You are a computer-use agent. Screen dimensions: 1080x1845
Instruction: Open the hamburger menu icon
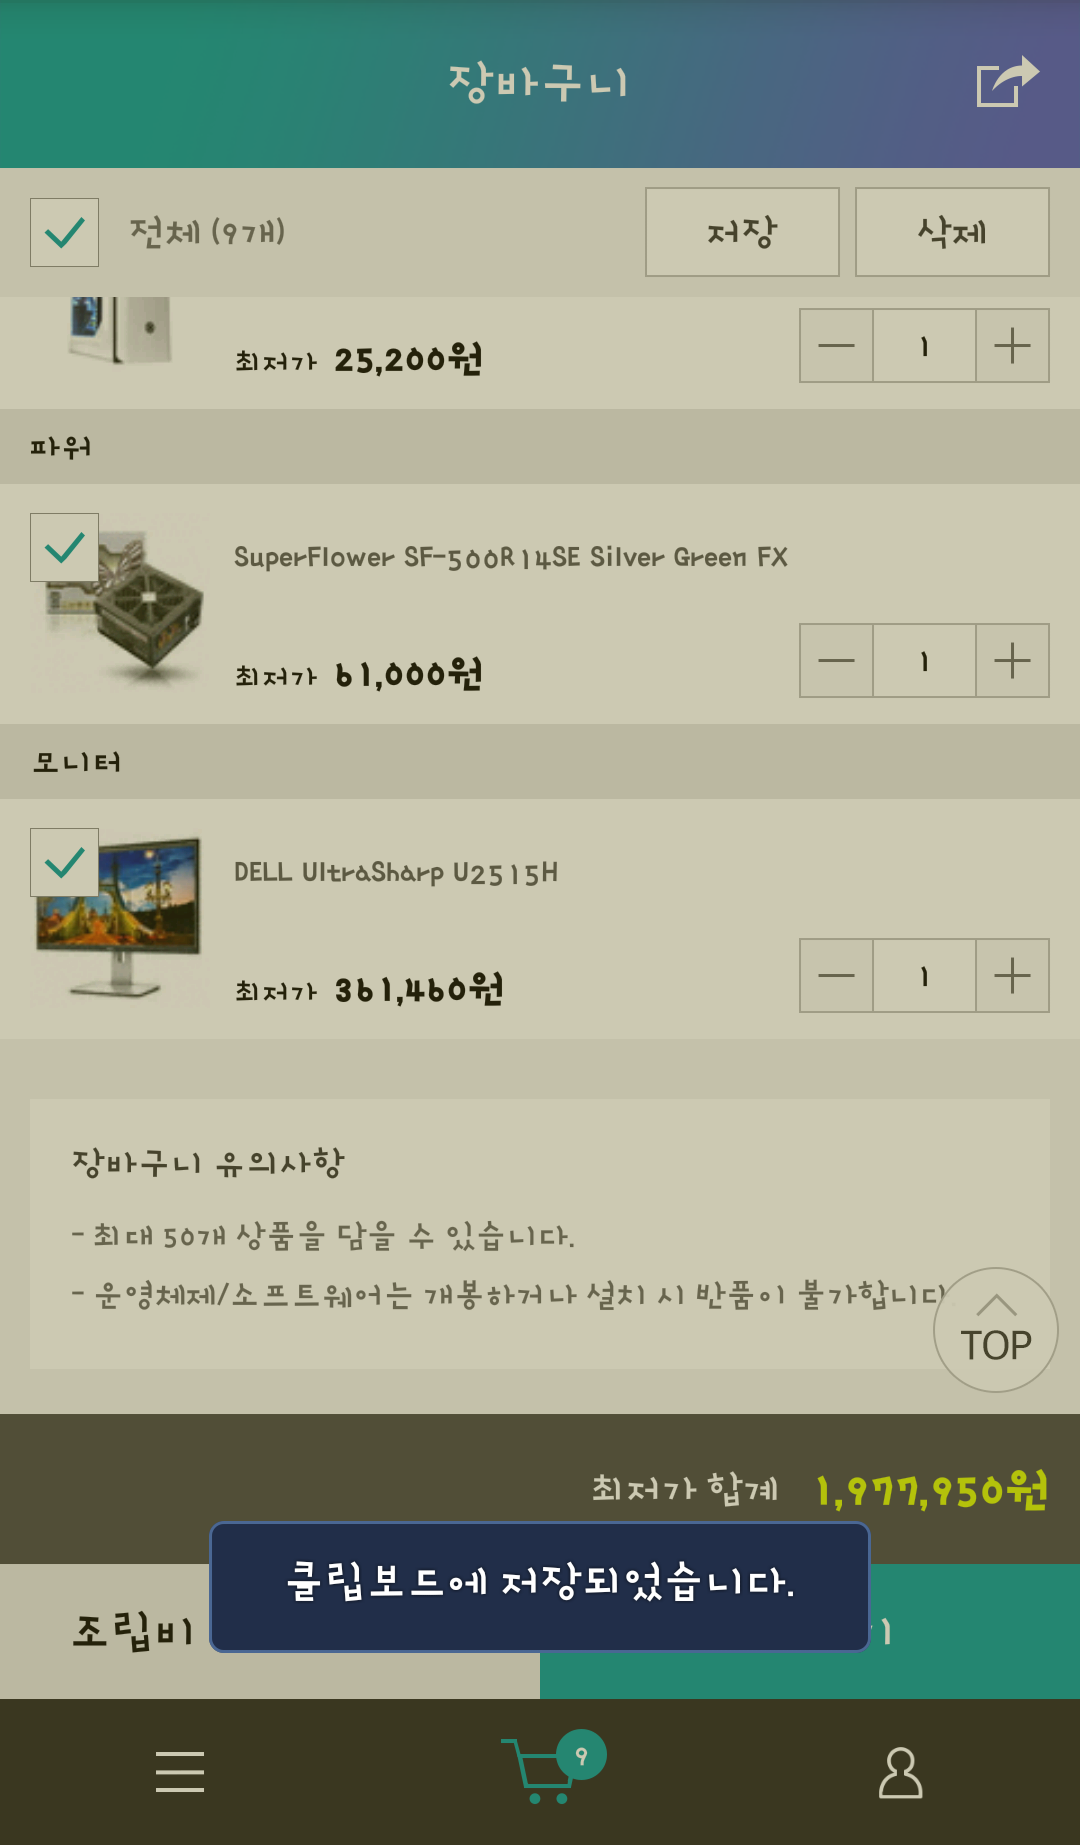click(x=180, y=1771)
